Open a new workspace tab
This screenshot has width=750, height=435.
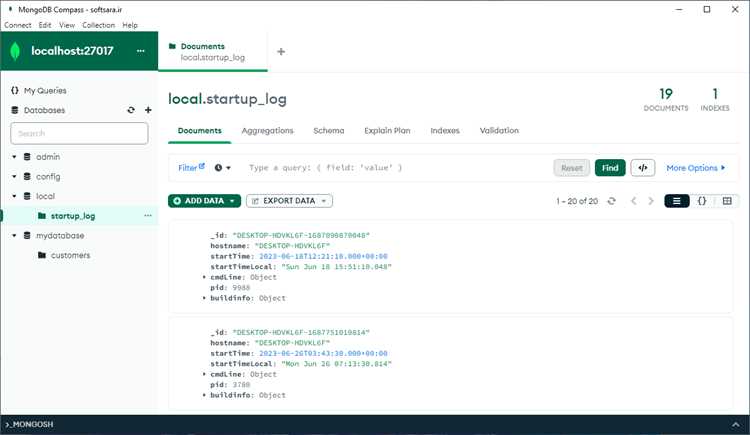[x=281, y=52]
